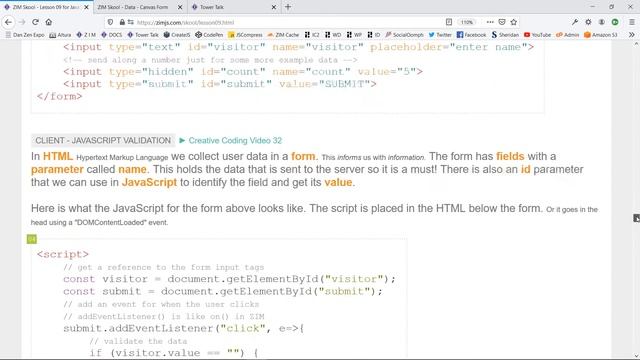Viewport: 640px width, 360px height.
Task: Bookmark this page with the star
Action: (x=514, y=22)
